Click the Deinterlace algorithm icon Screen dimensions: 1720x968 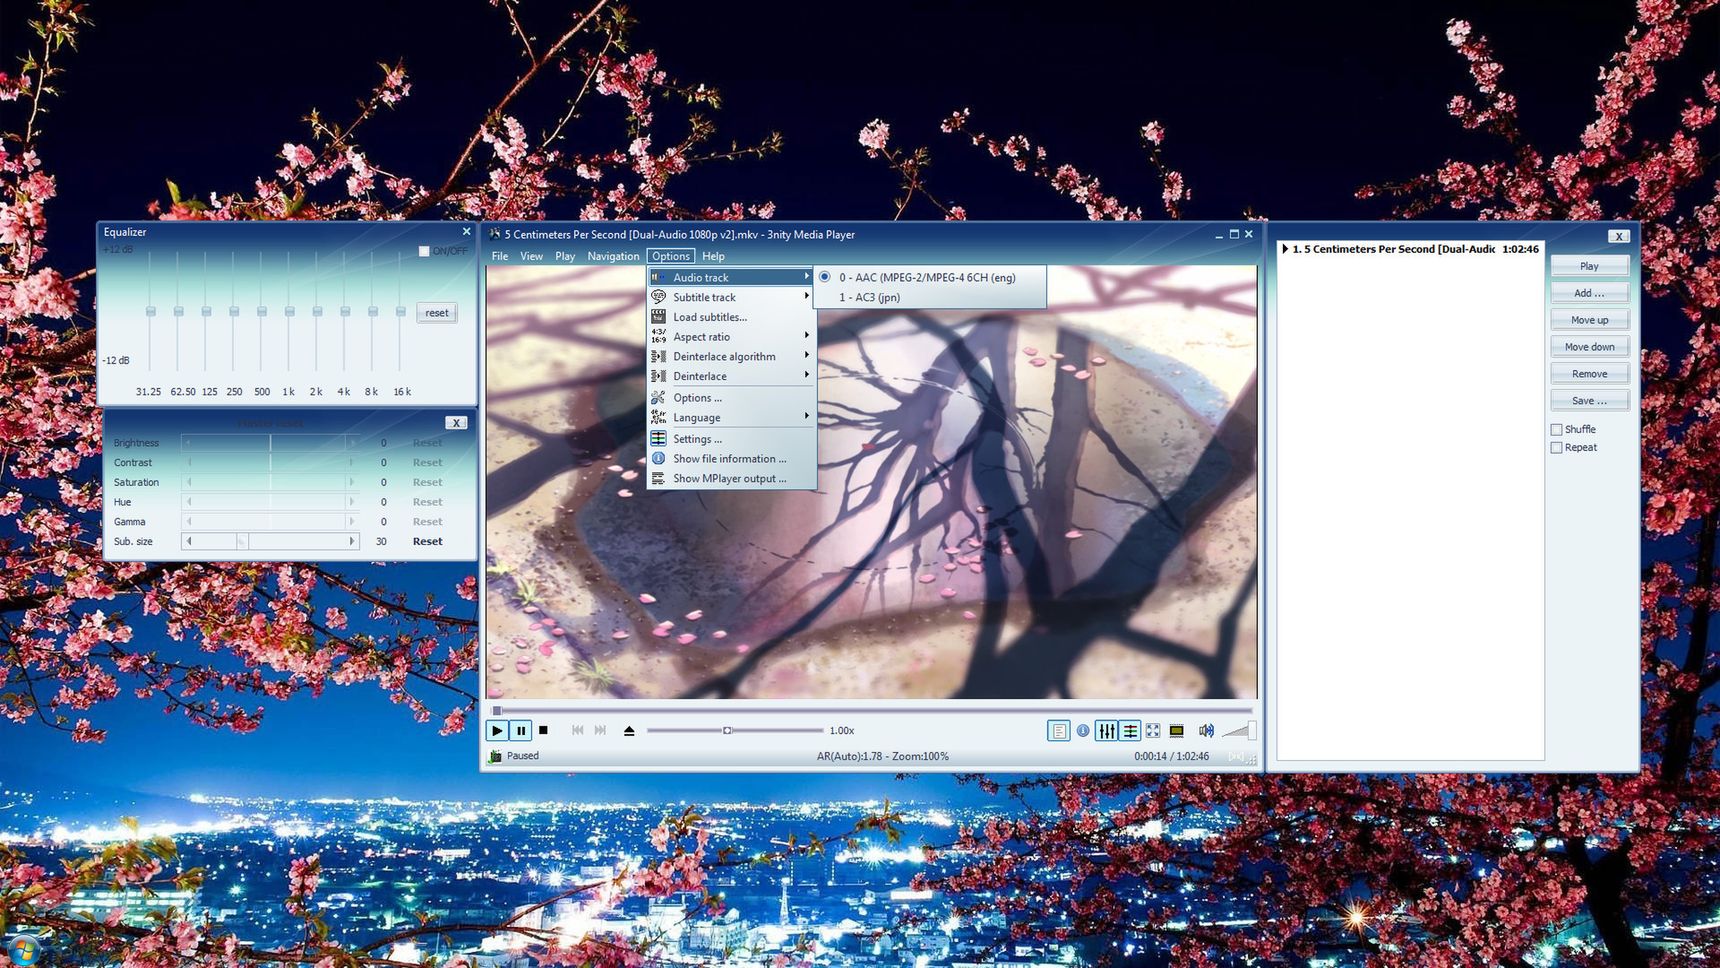[658, 356]
